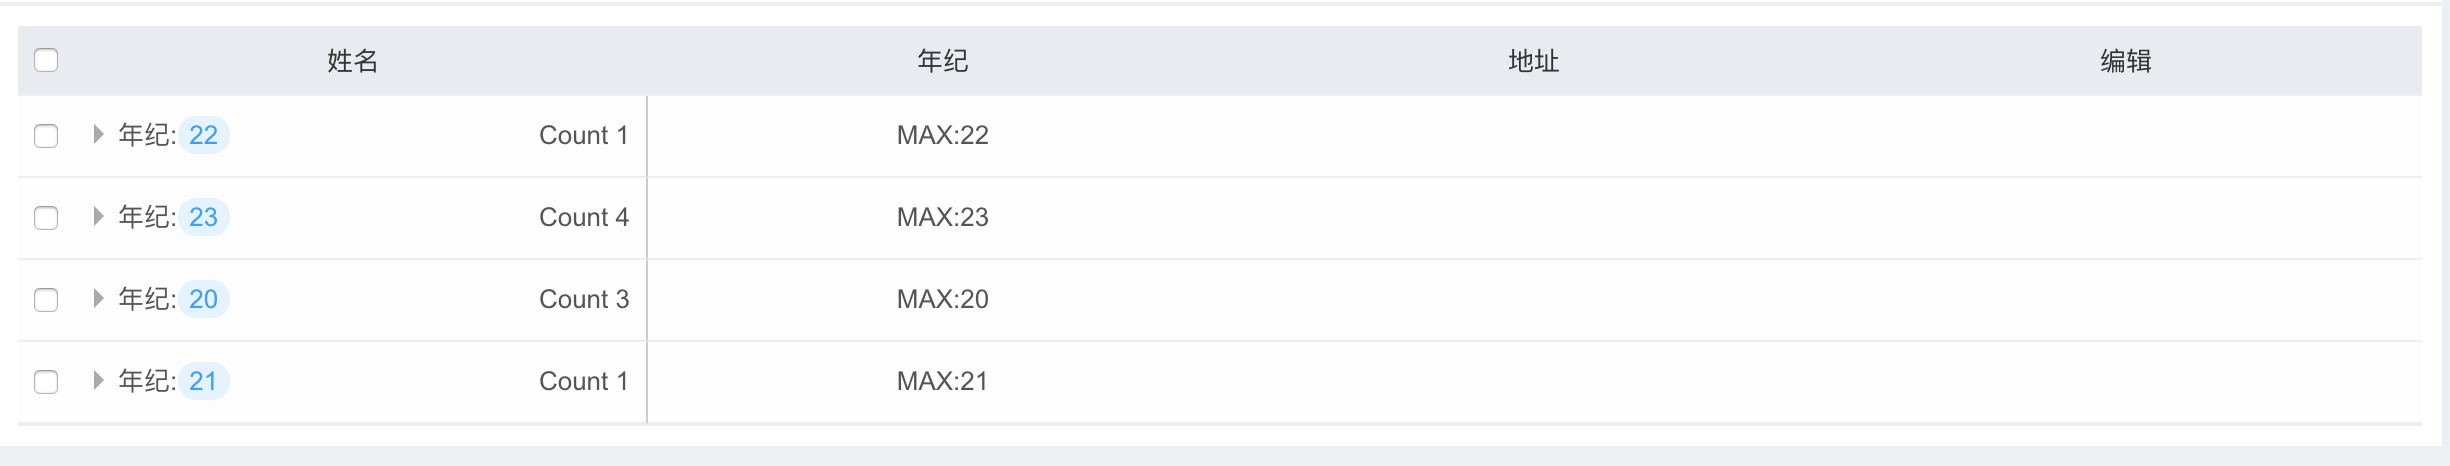Expand the 年纪: 21 group triangle
The width and height of the screenshot is (2450, 466).
(x=98, y=380)
